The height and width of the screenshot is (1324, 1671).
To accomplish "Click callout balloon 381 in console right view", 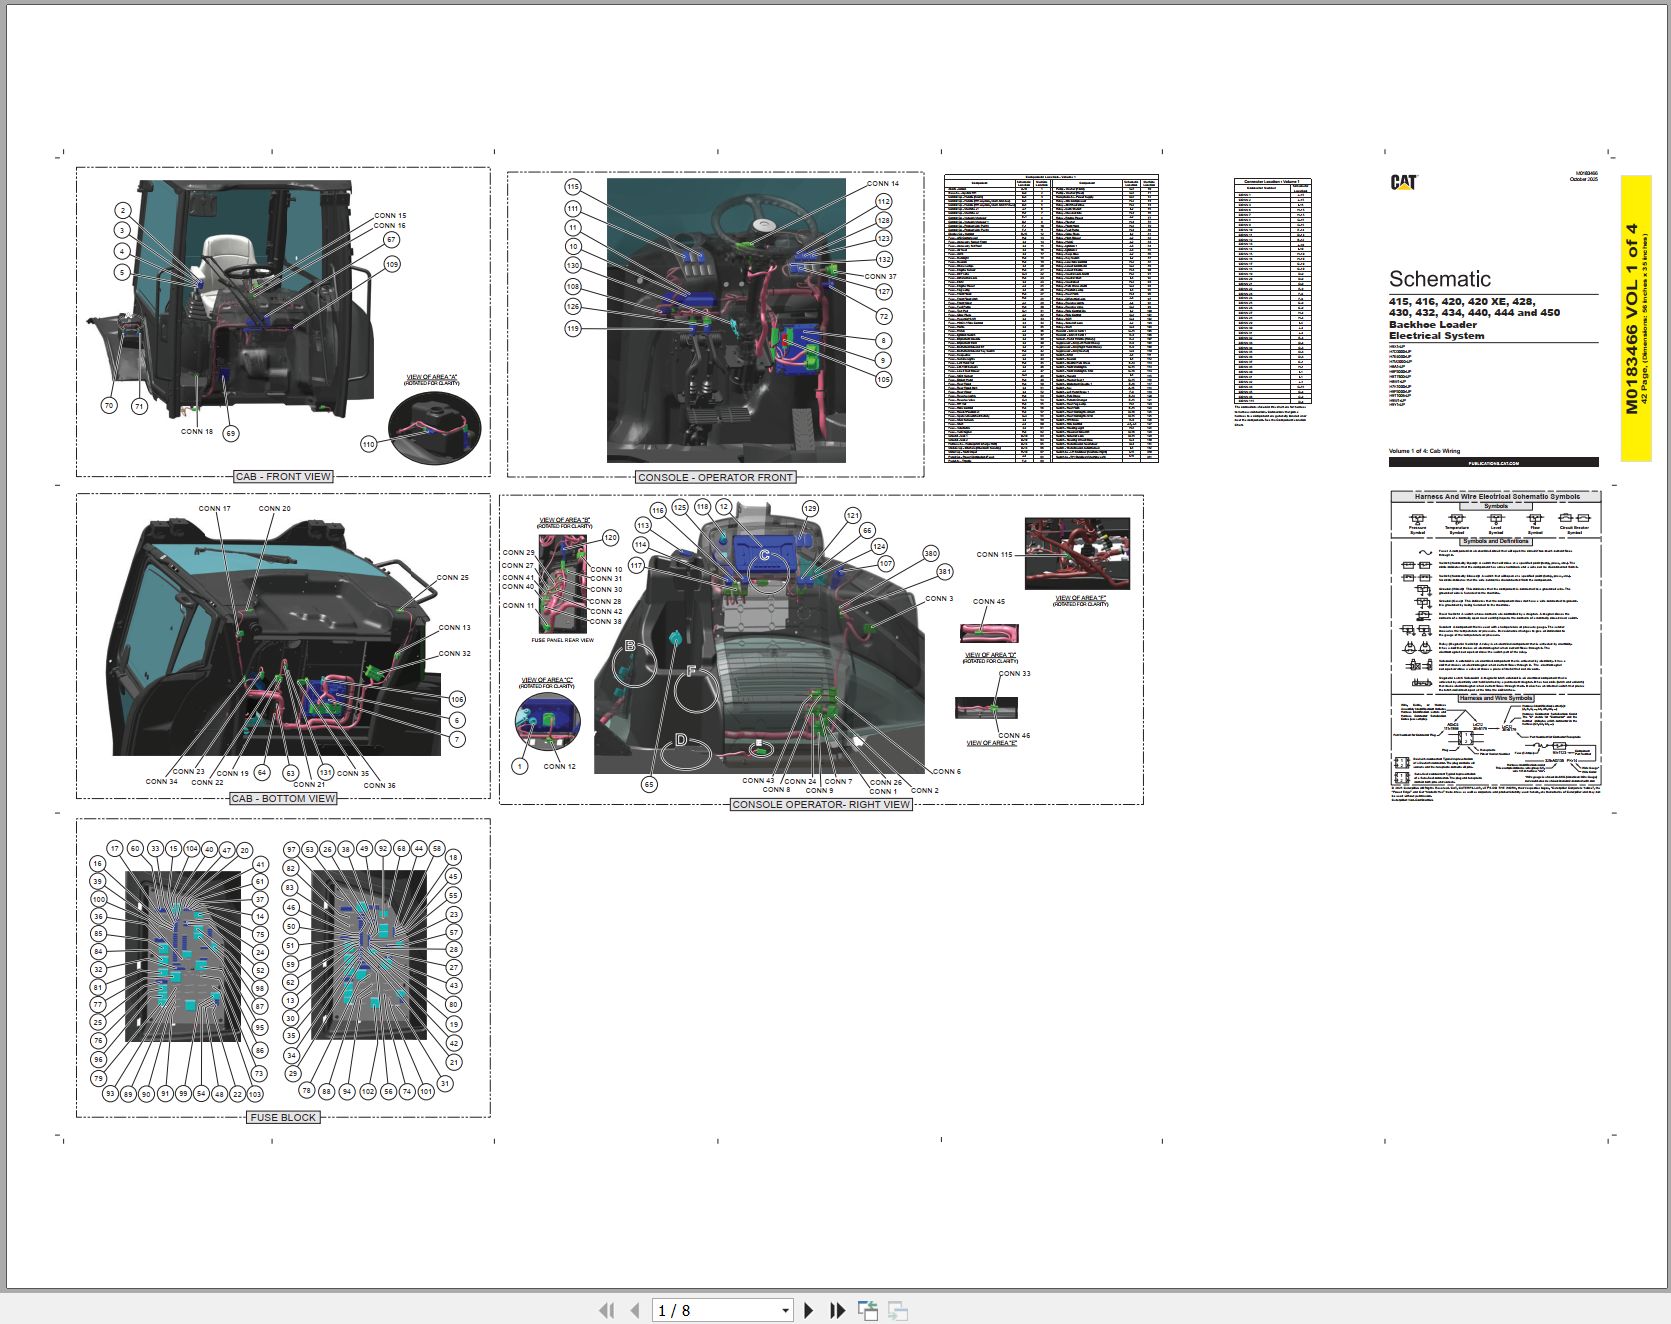I will pyautogui.click(x=945, y=572).
